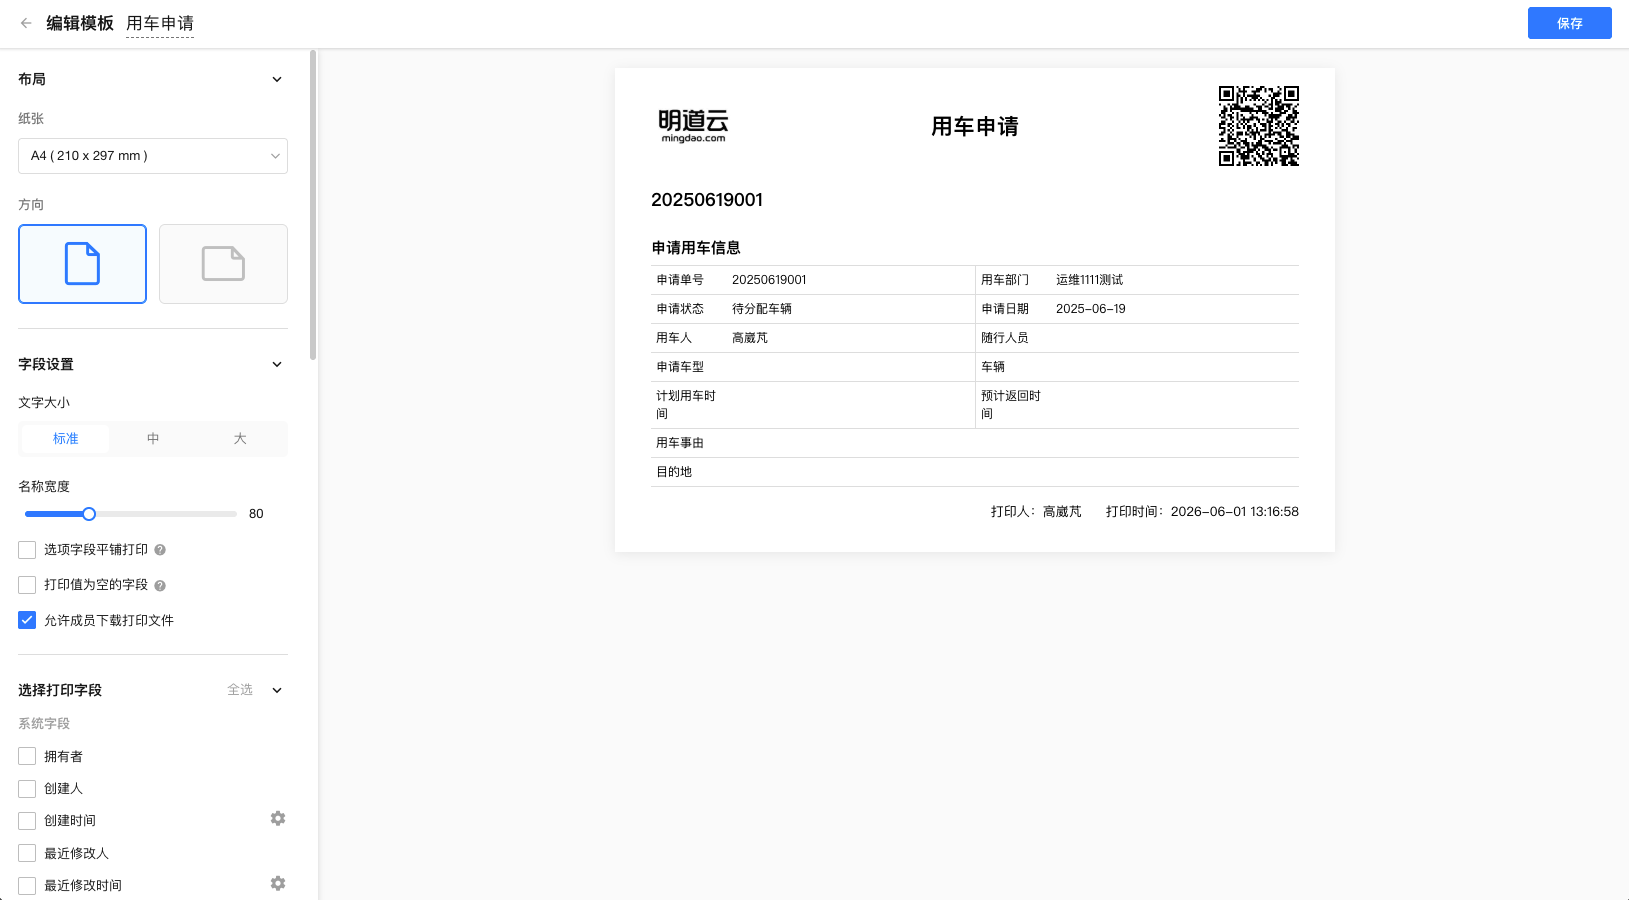Click the left panel scrollbar

[x=313, y=205]
